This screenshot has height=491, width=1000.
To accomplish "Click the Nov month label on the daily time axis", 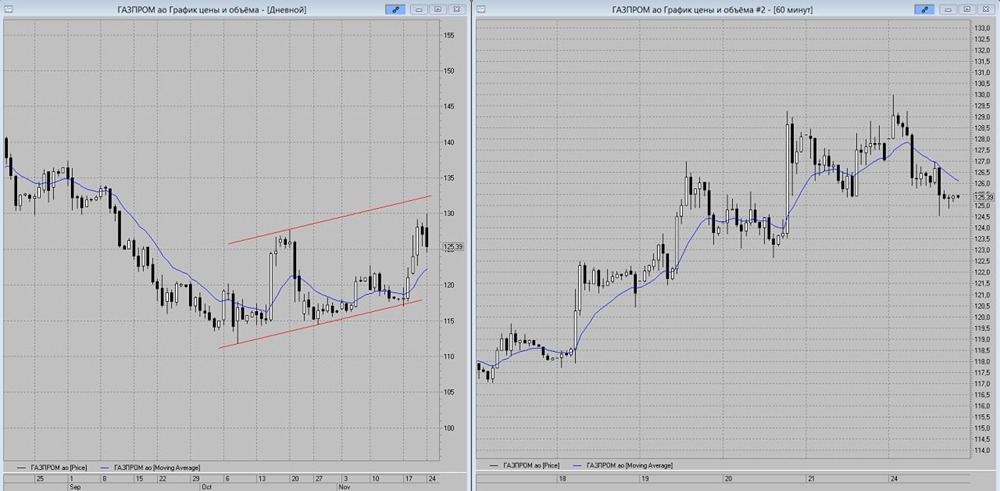I will [x=346, y=485].
